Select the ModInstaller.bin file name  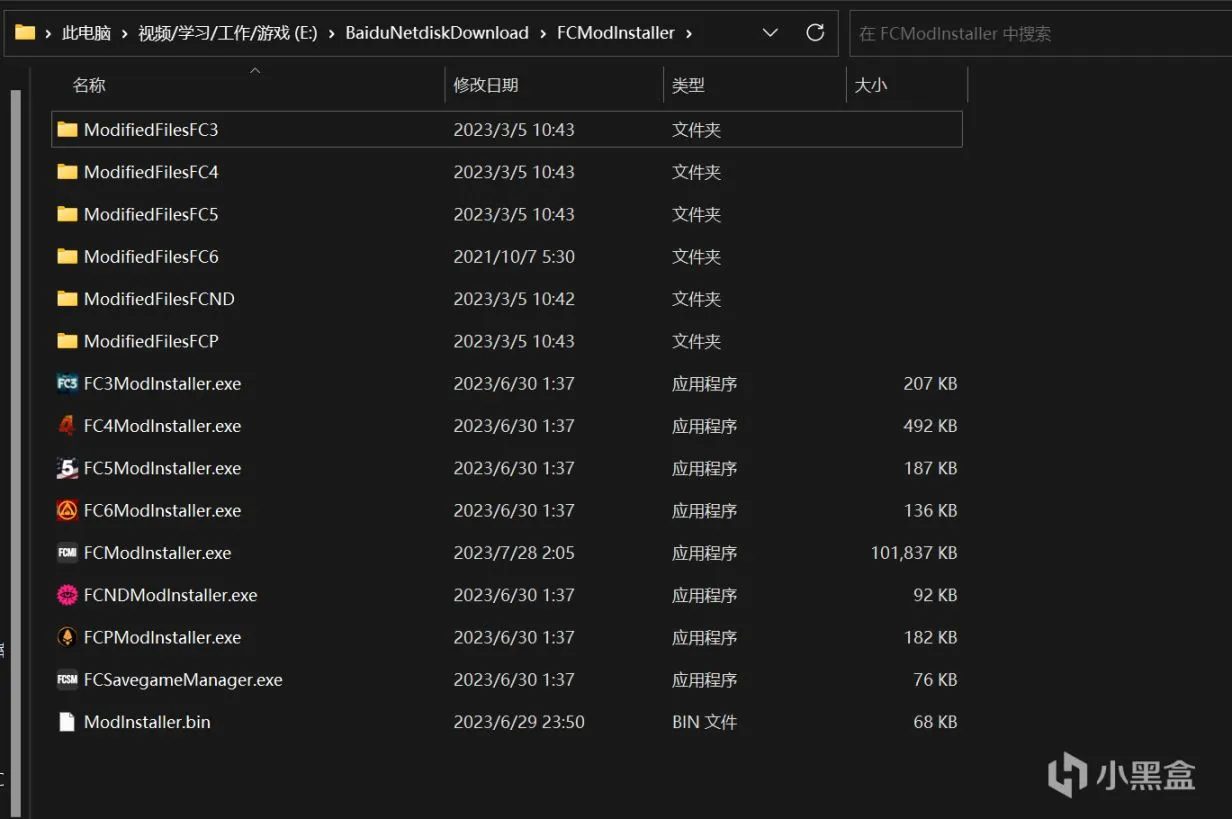[147, 721]
